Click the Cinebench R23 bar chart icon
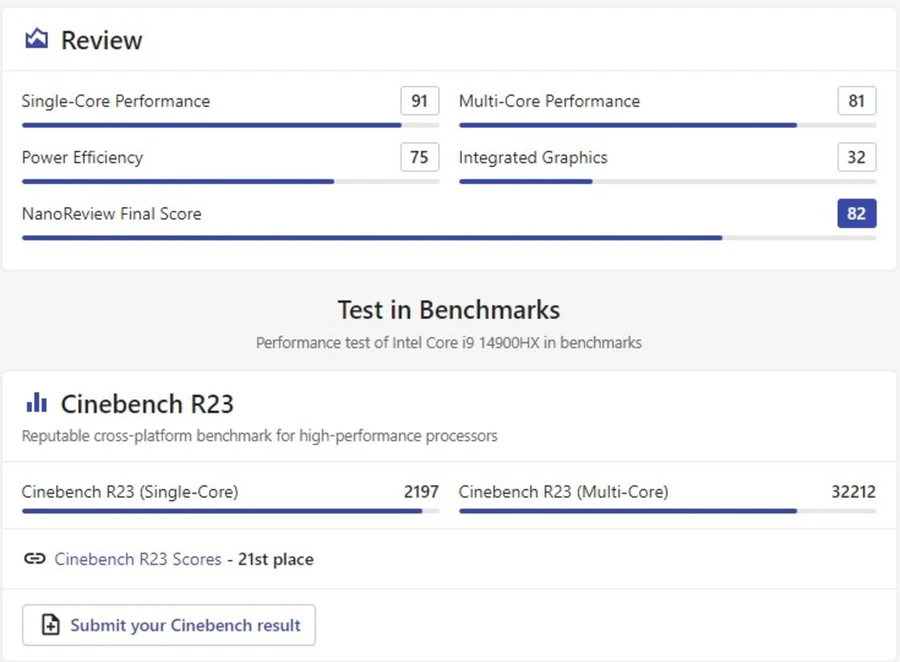This screenshot has width=900, height=662. (37, 402)
